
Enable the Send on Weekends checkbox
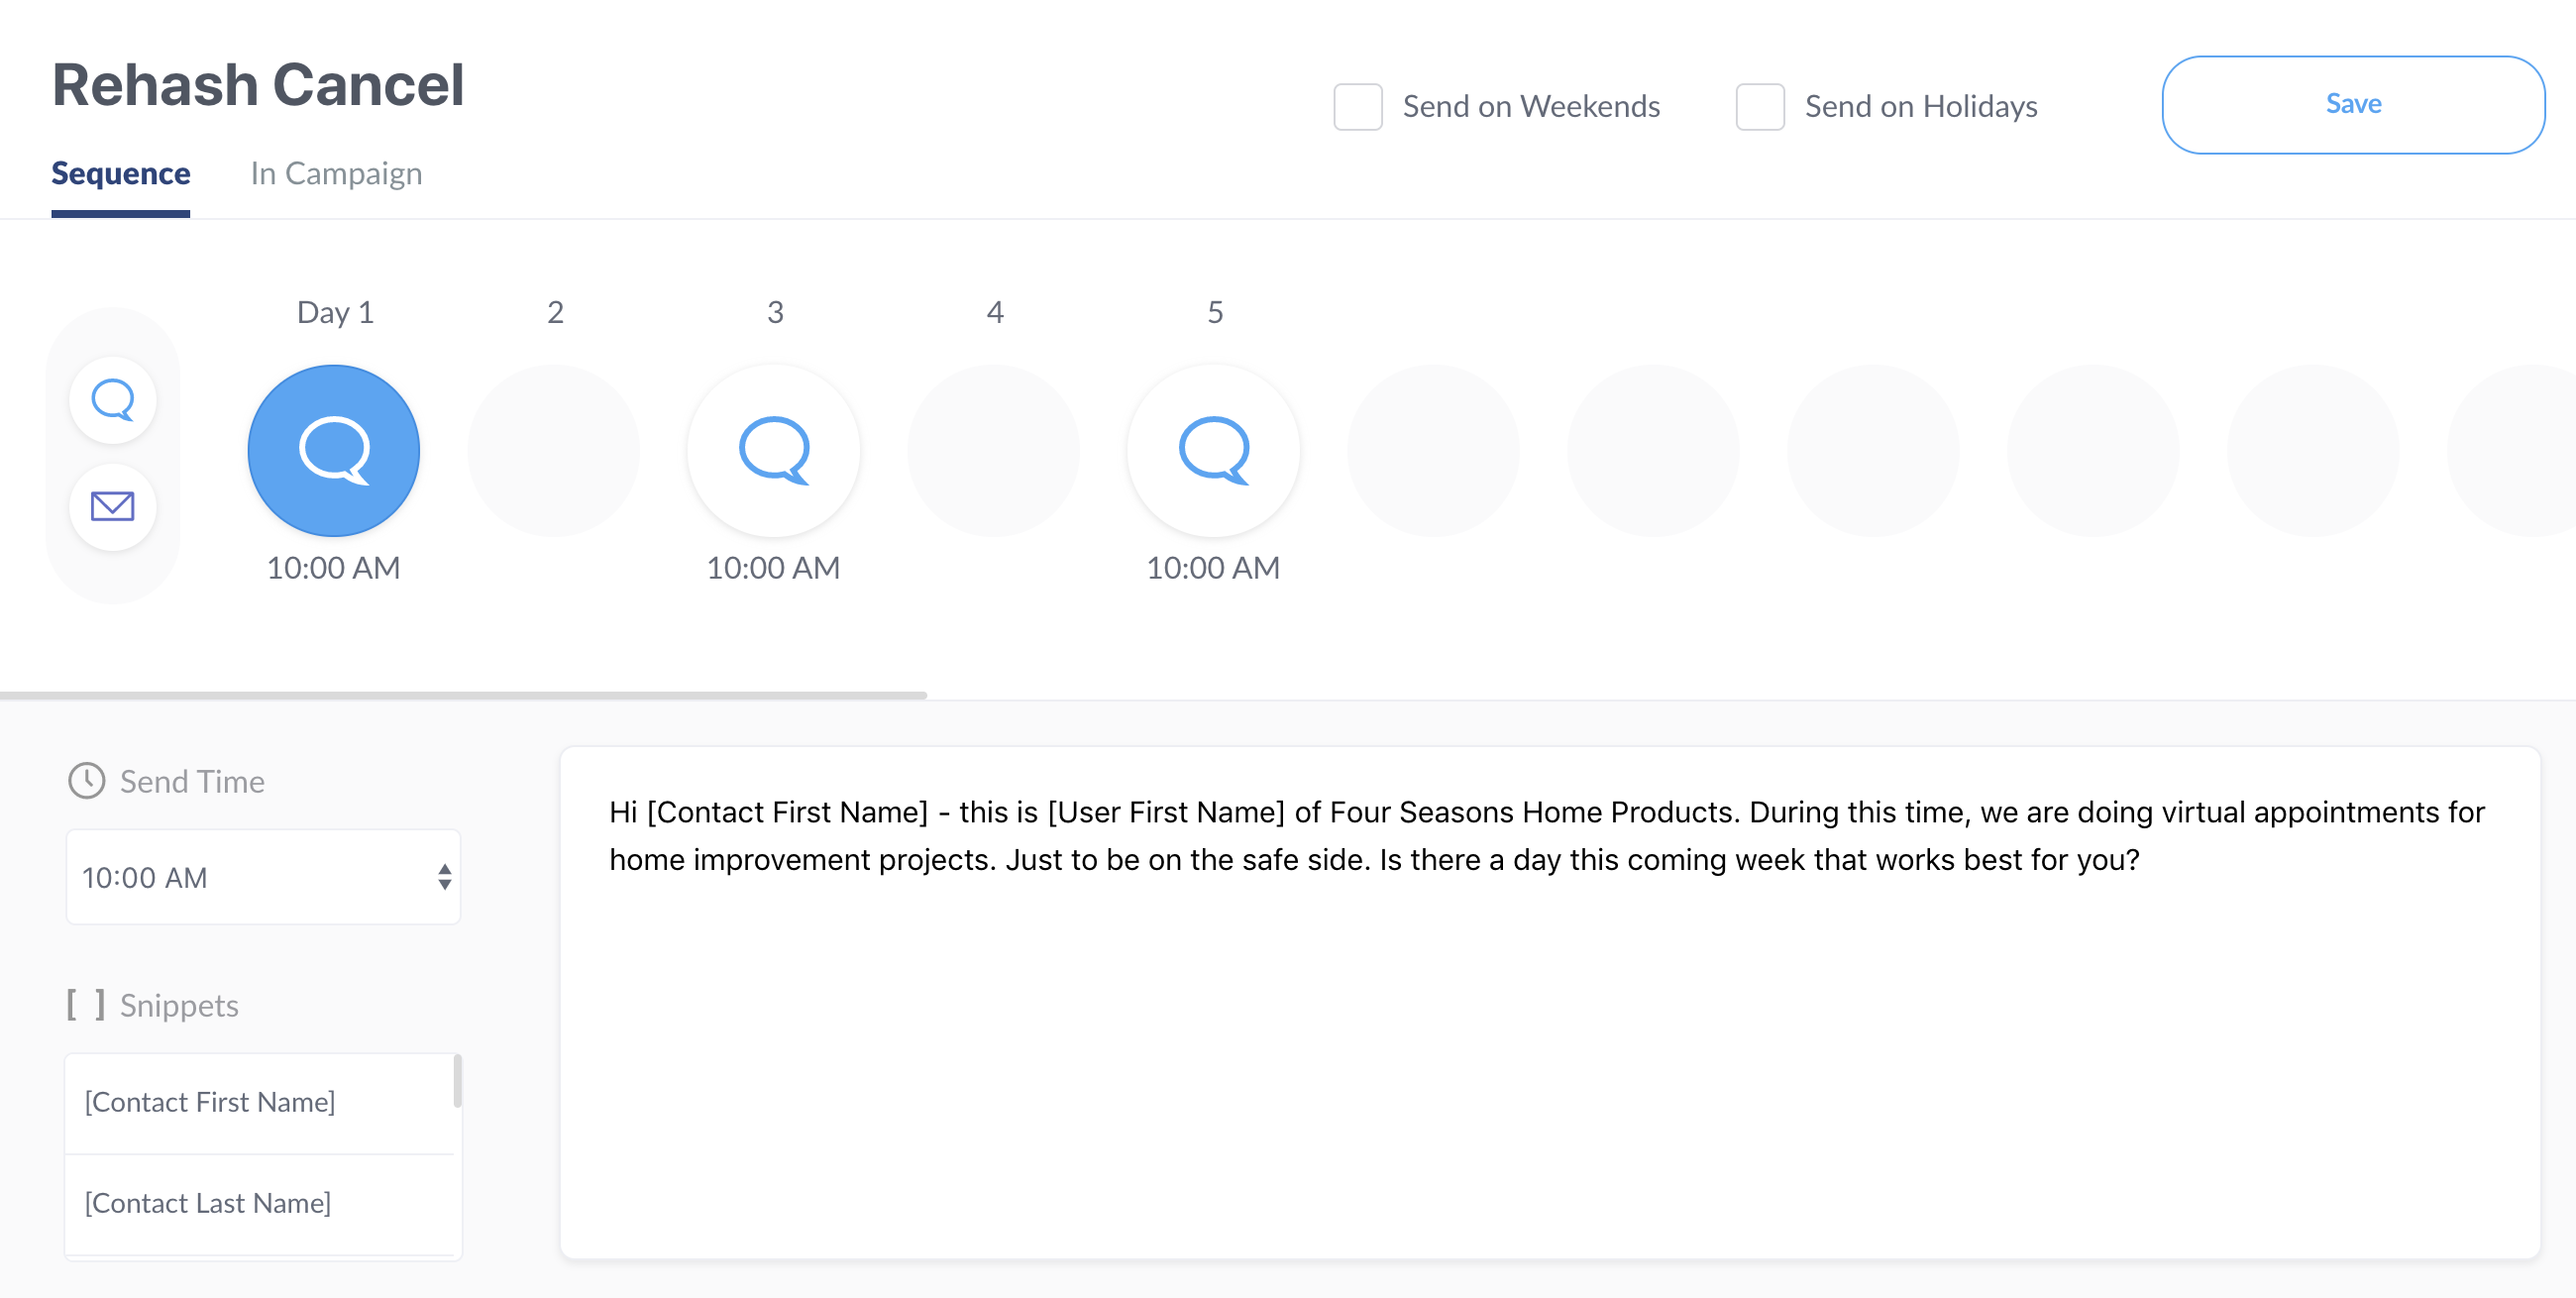coord(1357,107)
